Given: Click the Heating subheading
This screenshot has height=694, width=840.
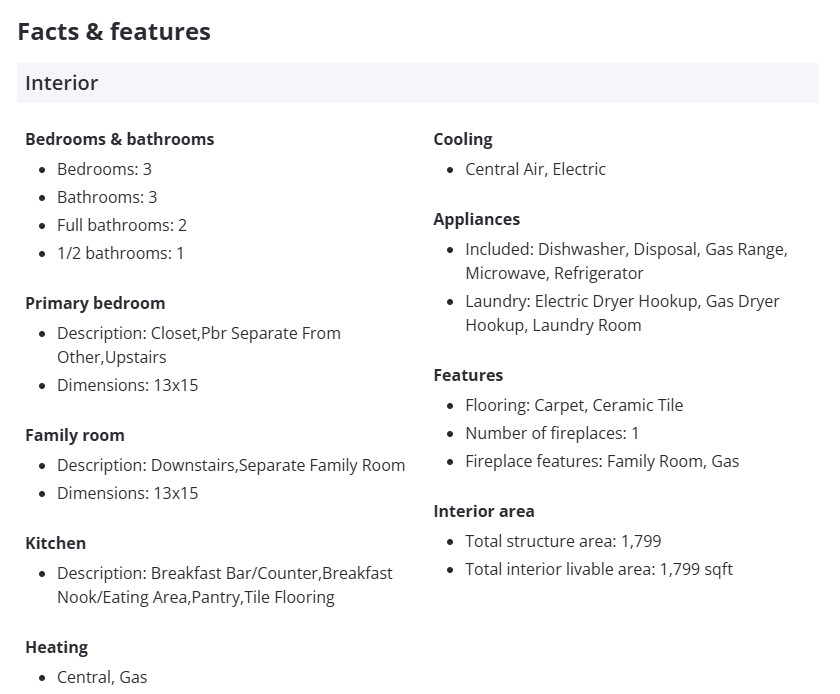Looking at the screenshot, I should (x=56, y=647).
